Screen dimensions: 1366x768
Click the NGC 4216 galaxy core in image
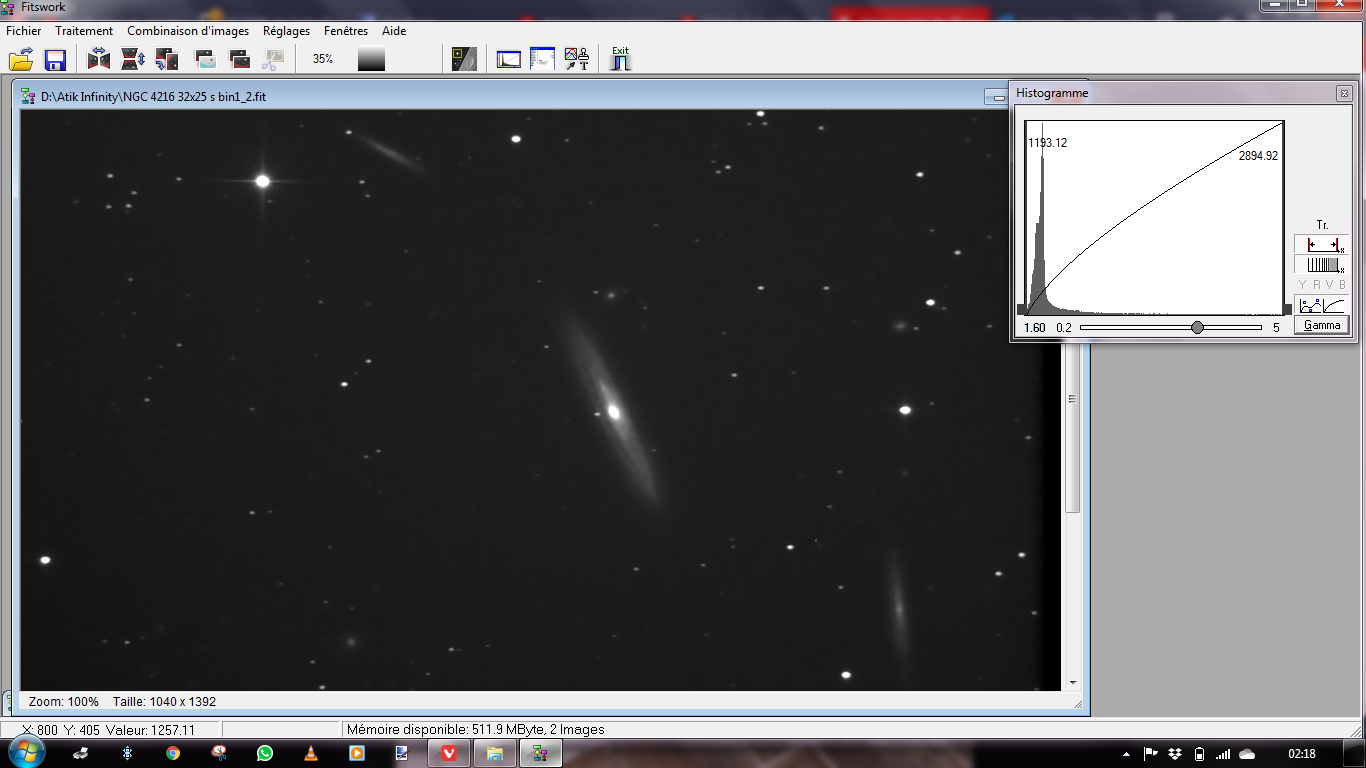614,411
